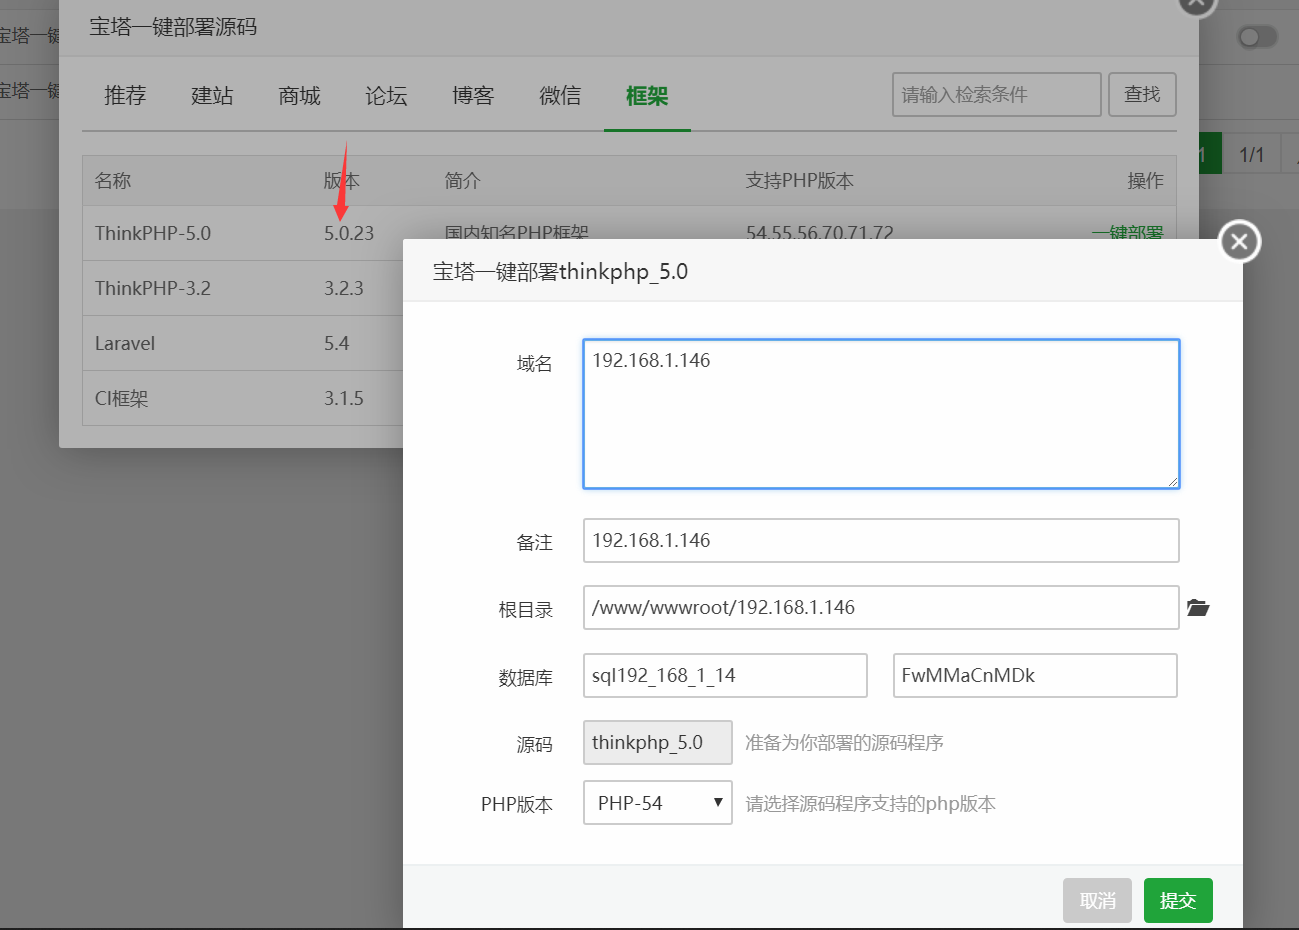Click the 宝塔一键部署源码 window title

(173, 27)
